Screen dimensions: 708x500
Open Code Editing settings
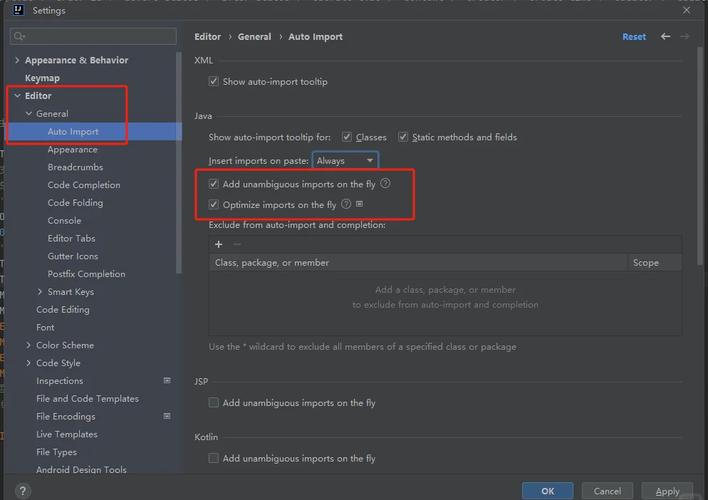click(x=63, y=309)
